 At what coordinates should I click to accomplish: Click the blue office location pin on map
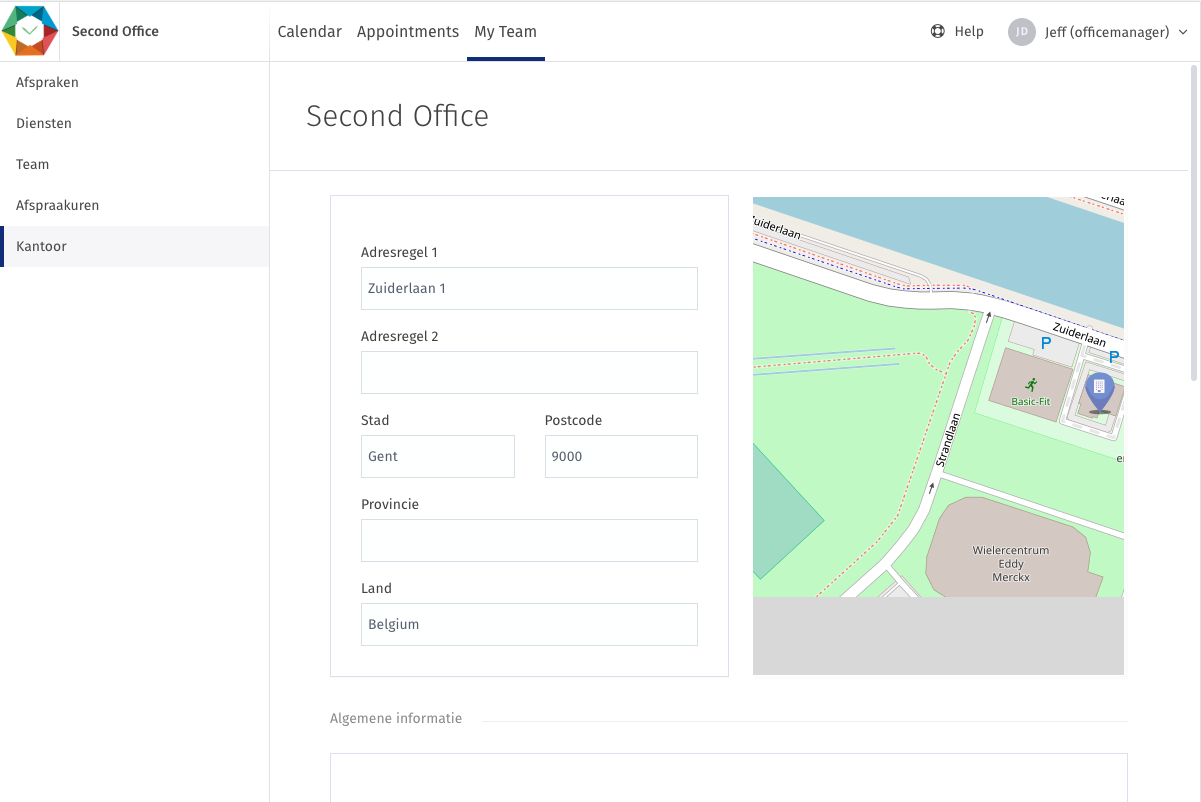point(1099,392)
